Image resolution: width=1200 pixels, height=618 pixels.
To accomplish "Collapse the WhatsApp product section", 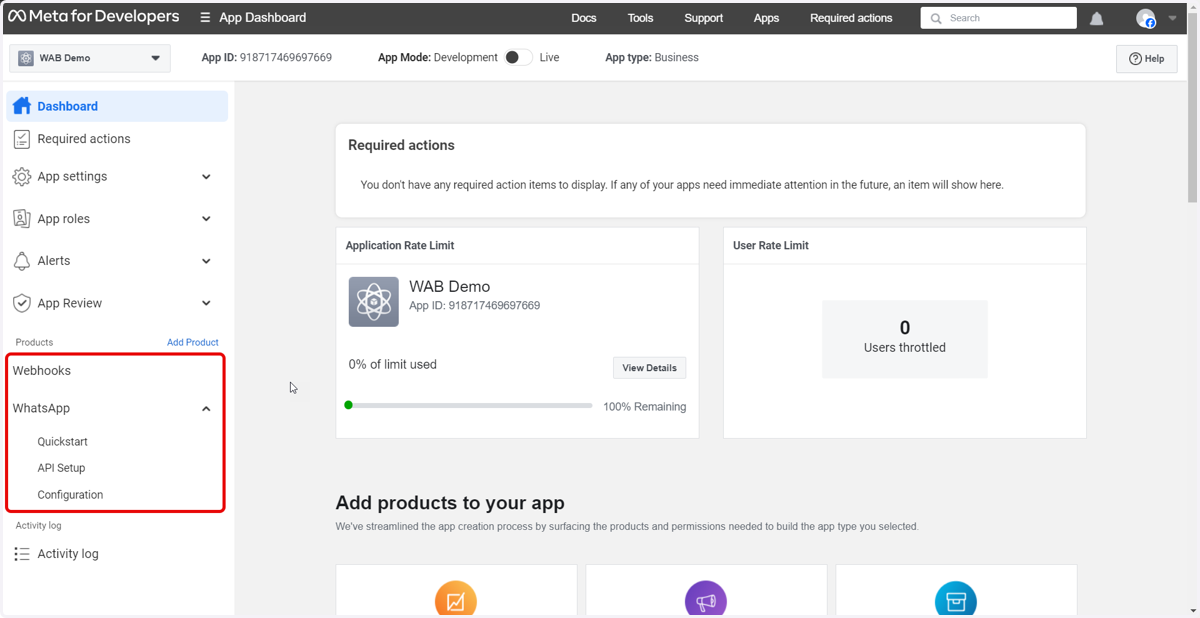I will pyautogui.click(x=206, y=409).
